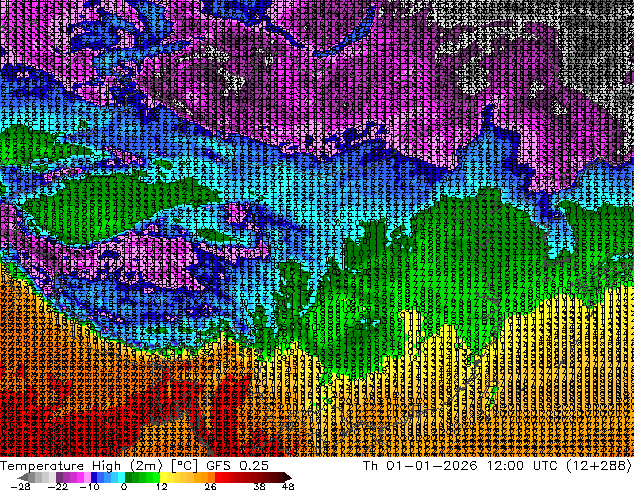Click the '[°C]' unit label

pos(184,466)
